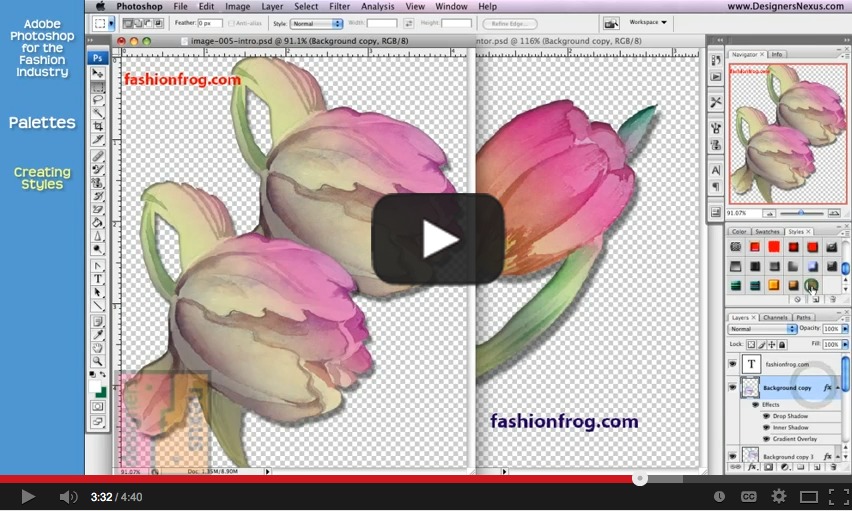Enter fullscreen video mode

(839, 496)
